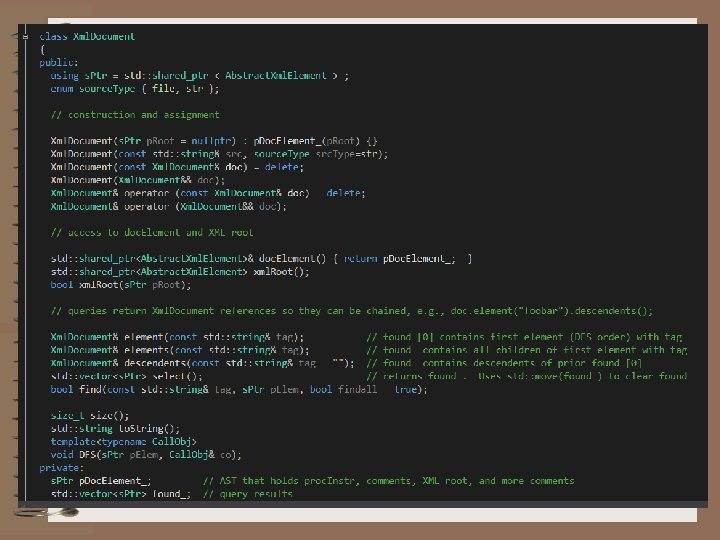This screenshot has height=540, width=720.
Task: Click the comment 'contains all children of first element'
Action: (527, 350)
